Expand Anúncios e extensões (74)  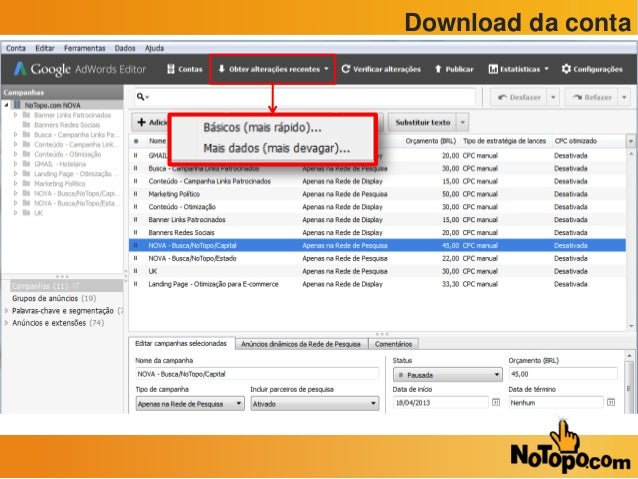point(6,323)
